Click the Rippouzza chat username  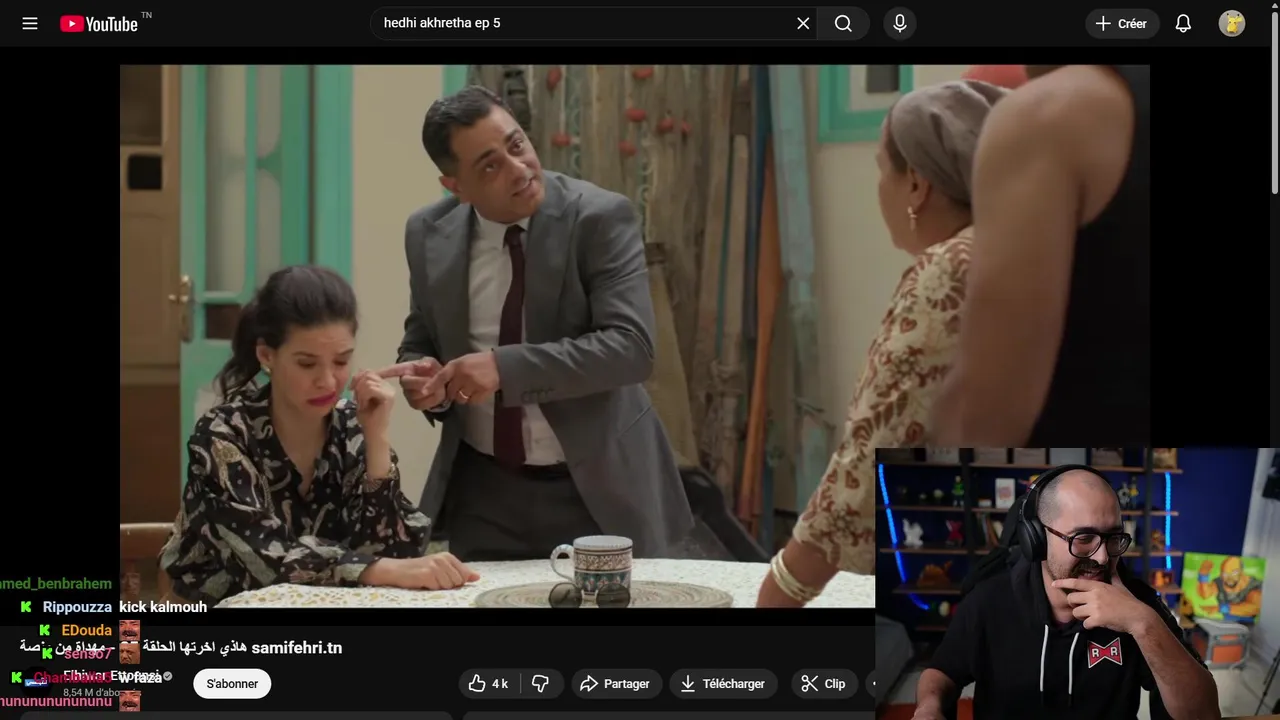[x=77, y=607]
